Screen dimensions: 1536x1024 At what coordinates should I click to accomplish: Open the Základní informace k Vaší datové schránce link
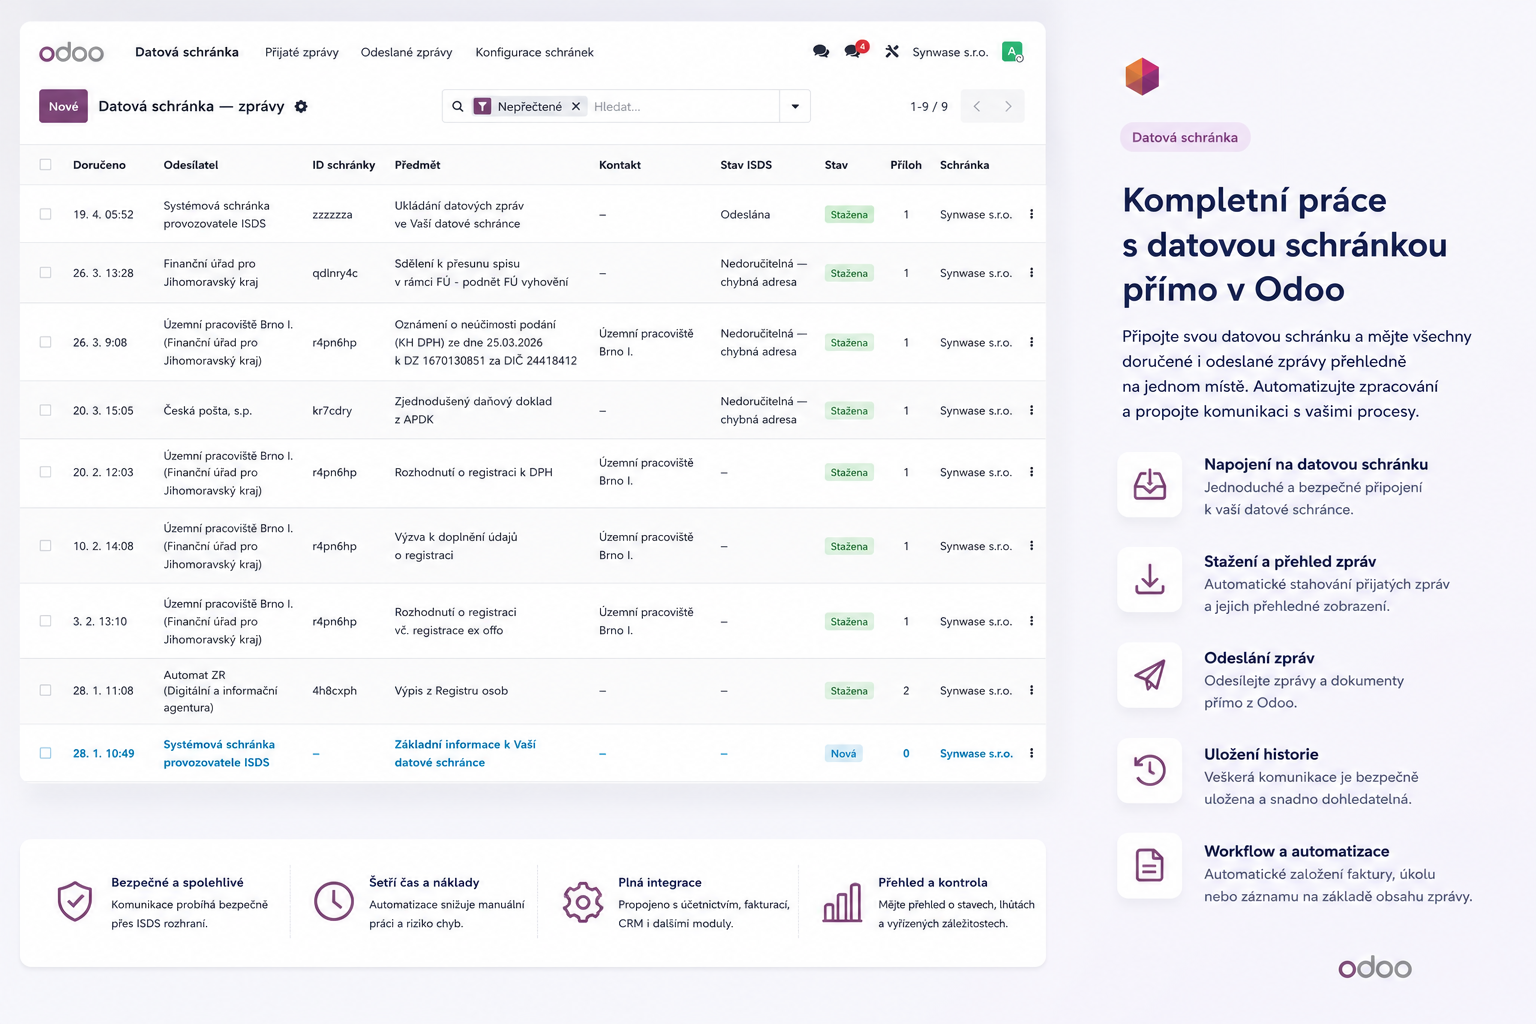pos(465,753)
